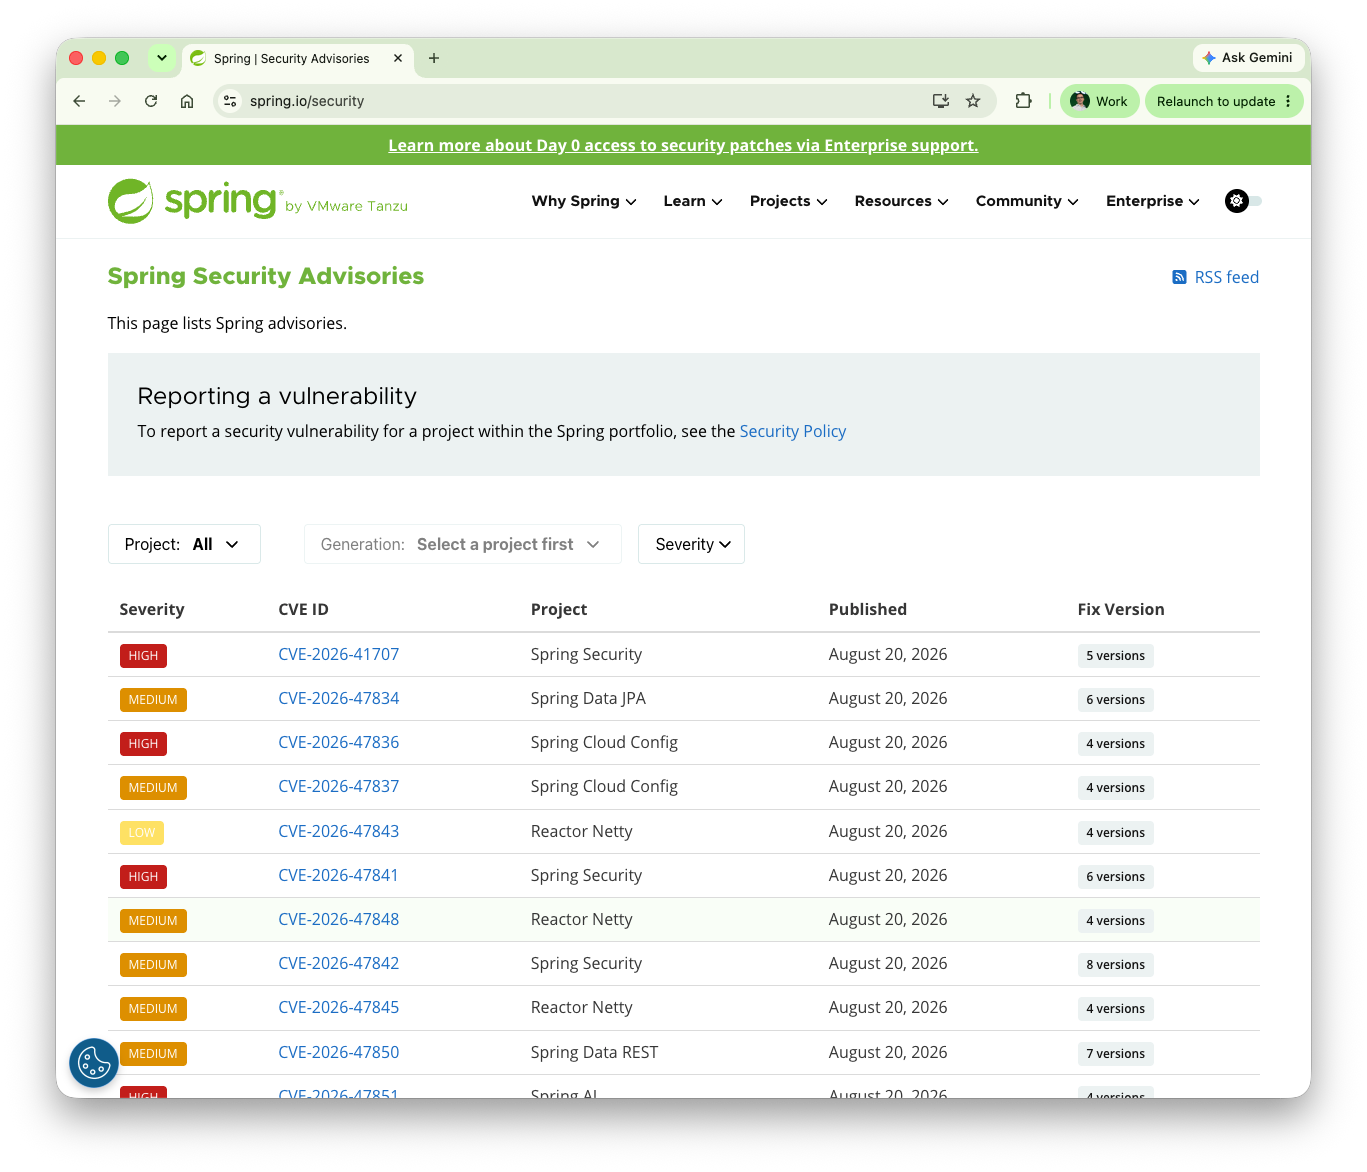Open advisory CVE-2026-47841

pos(339,875)
